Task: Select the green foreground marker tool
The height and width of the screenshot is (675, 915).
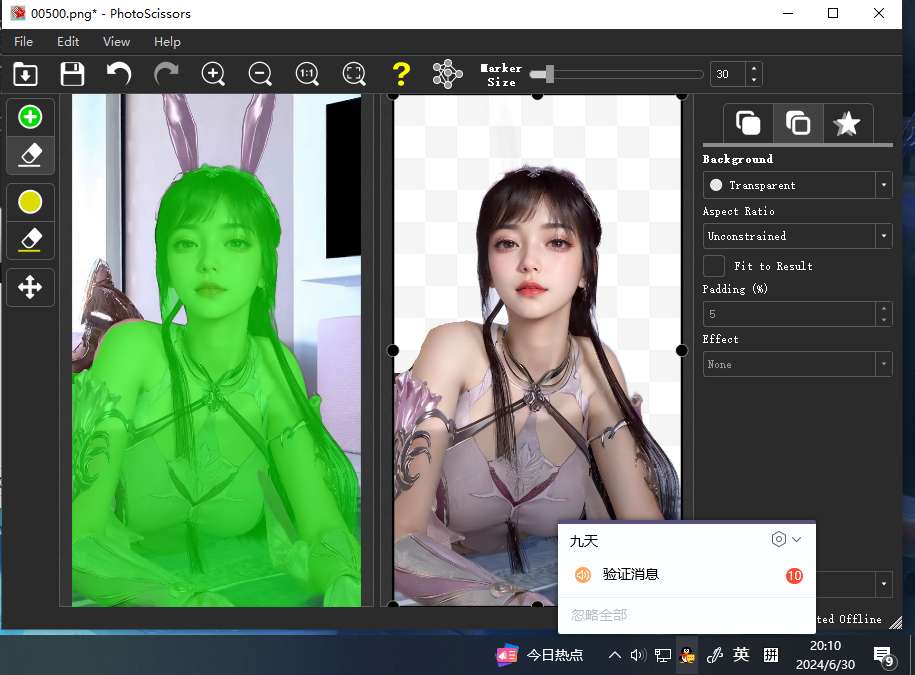Action: click(x=30, y=118)
